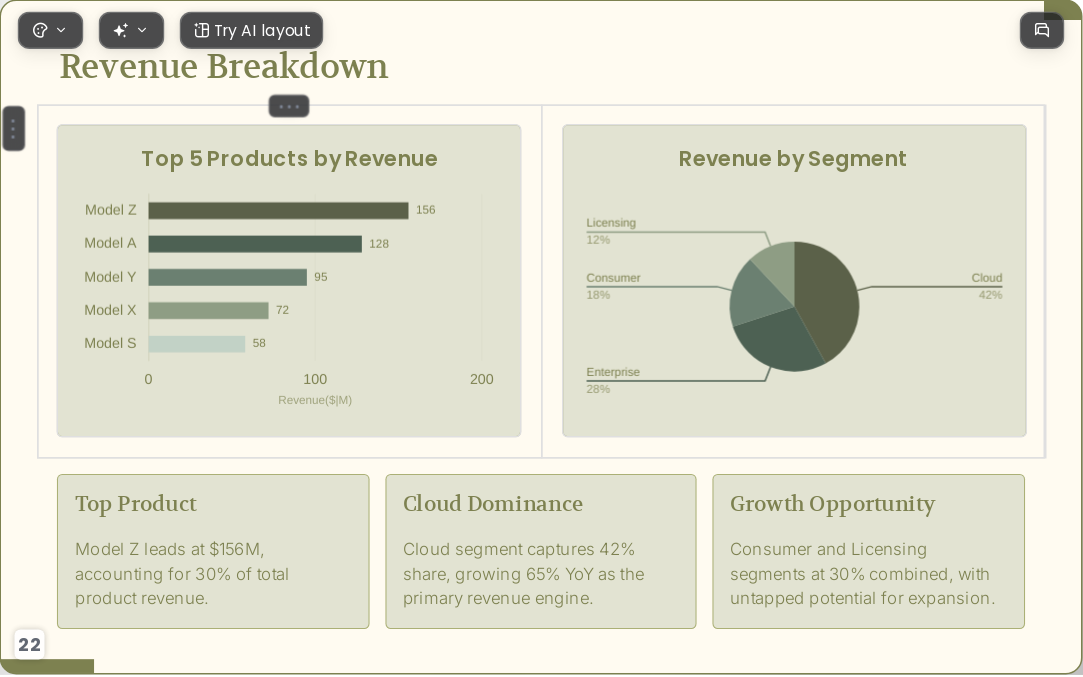Click the Model Y bar
This screenshot has height=677, width=1083.
pos(227,277)
